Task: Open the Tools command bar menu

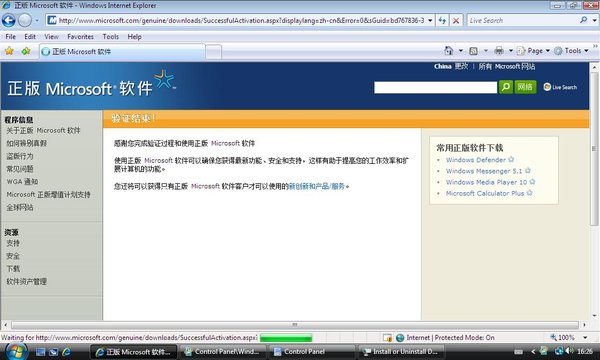Action: [572, 50]
